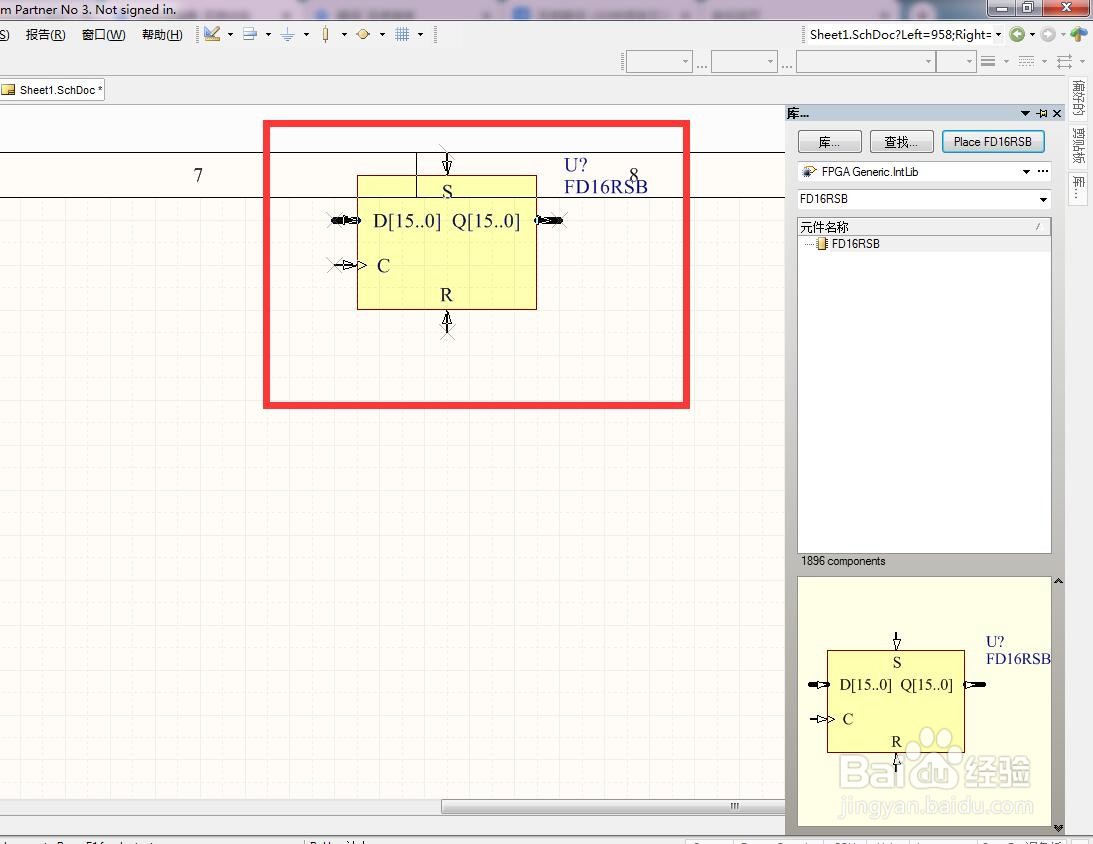The image size is (1093, 844).
Task: Open the 库... side panel tab
Action: click(x=1078, y=187)
